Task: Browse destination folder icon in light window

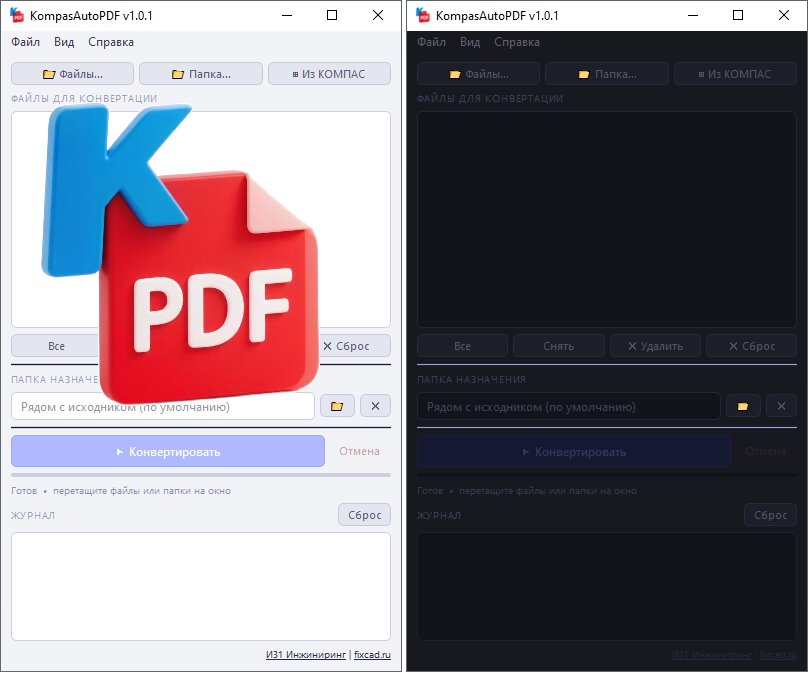Action: [x=337, y=406]
